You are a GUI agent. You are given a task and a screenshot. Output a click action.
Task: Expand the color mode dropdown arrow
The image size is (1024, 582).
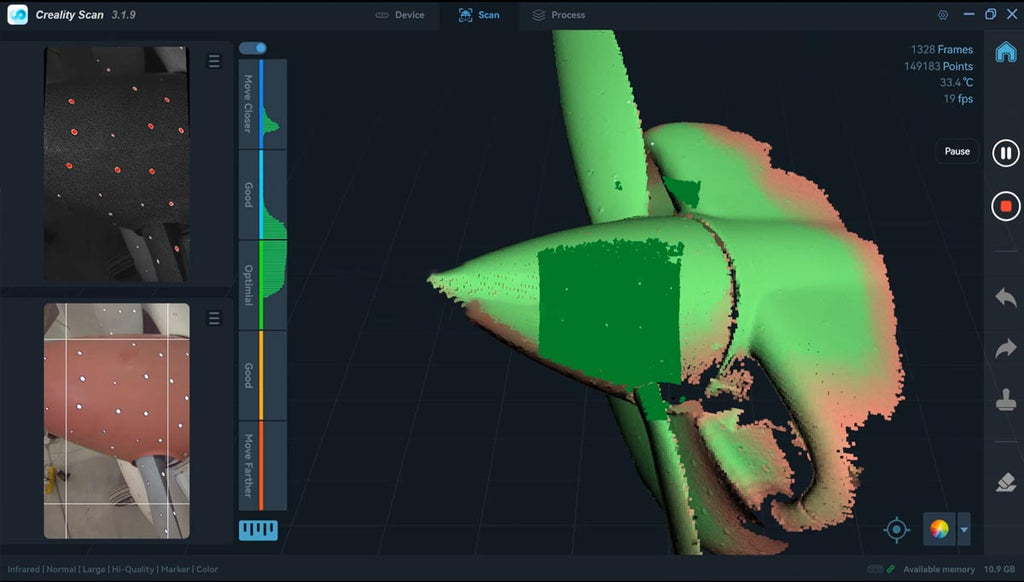point(963,529)
